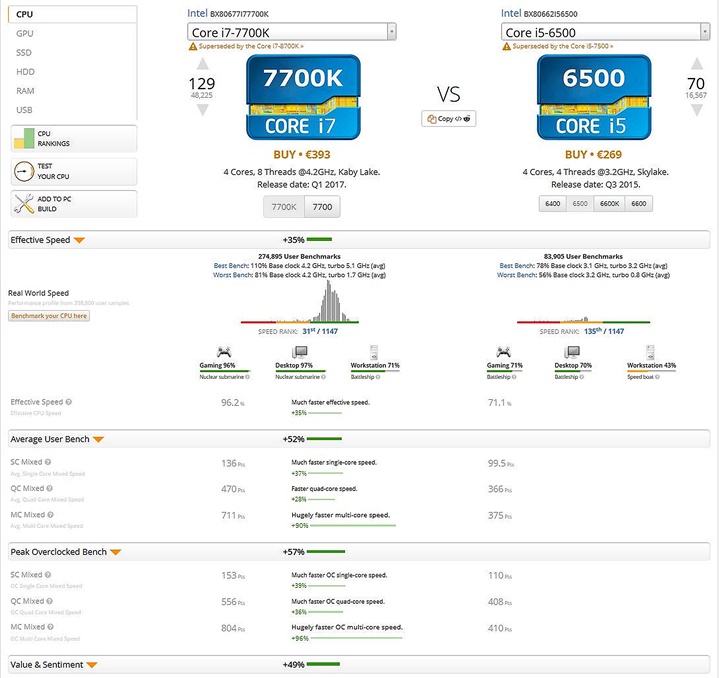
Task: Click help icon beside Average SC Mixed
Action: pyautogui.click(x=48, y=462)
